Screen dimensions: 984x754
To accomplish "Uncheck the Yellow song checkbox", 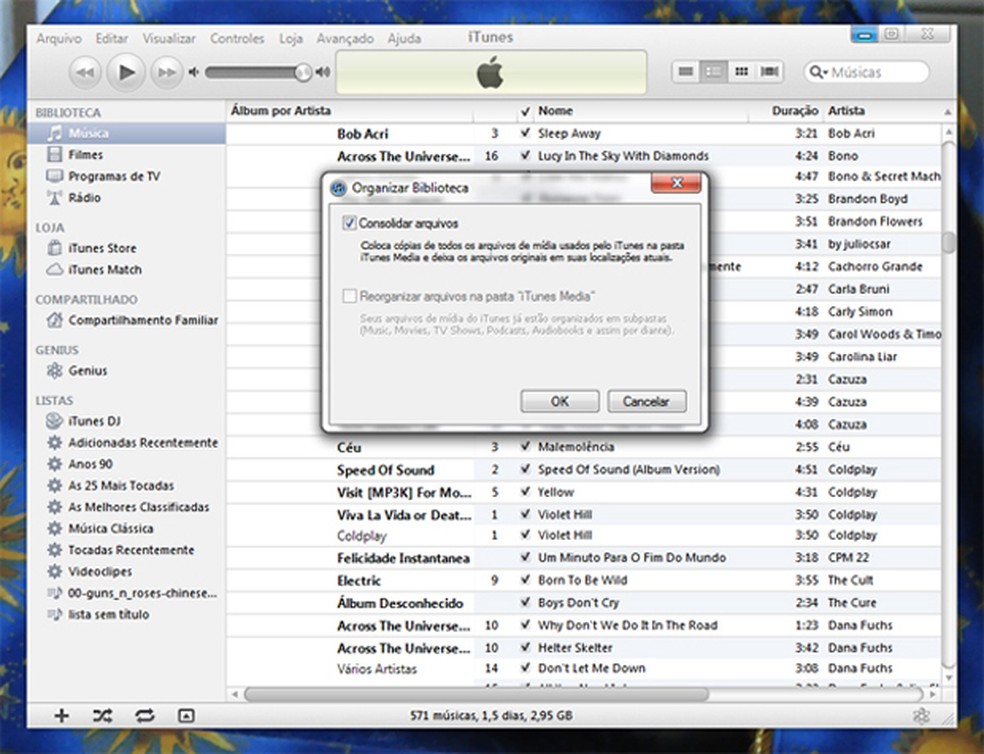I will (525, 492).
